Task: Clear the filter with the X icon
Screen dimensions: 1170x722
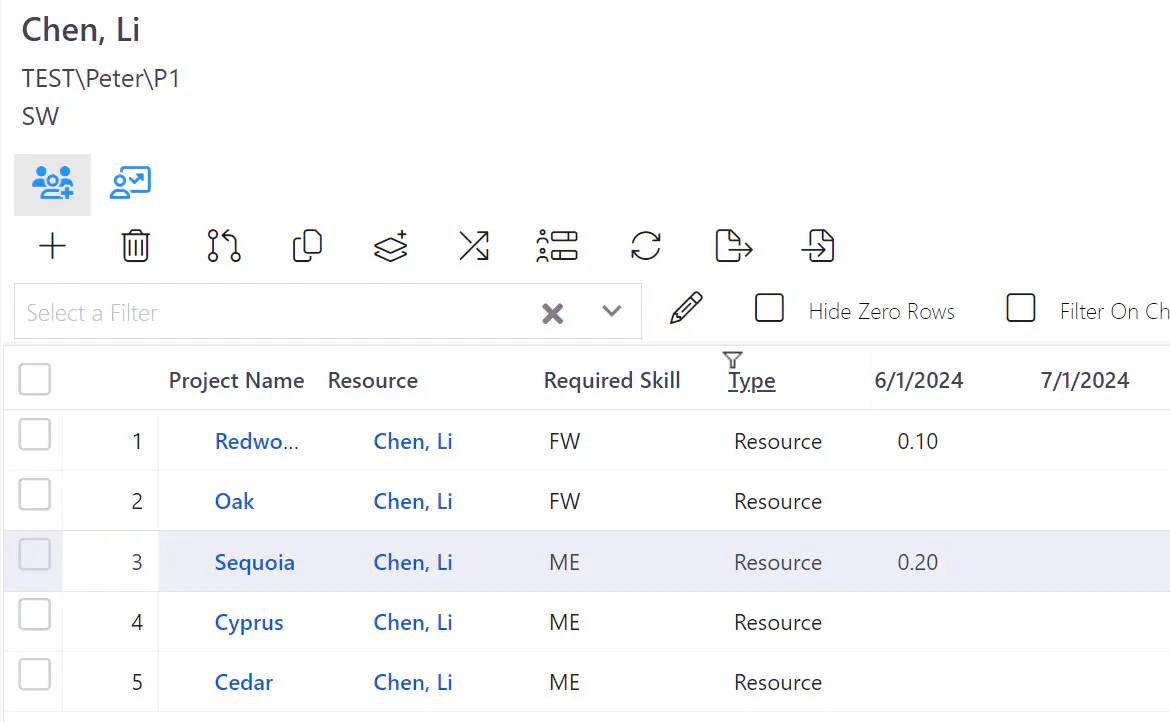Action: (x=552, y=313)
